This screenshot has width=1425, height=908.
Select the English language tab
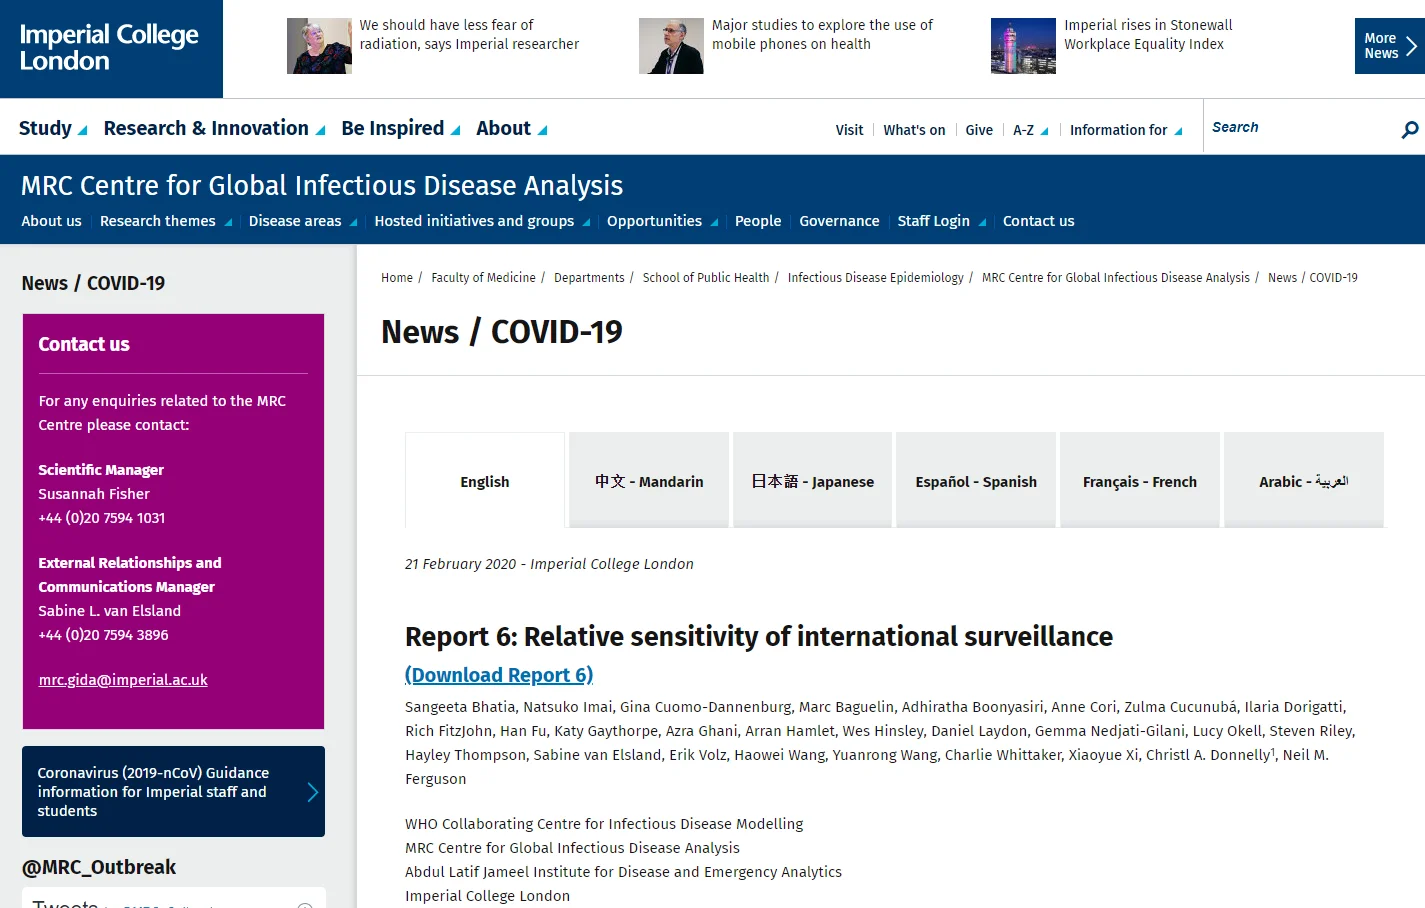point(485,480)
